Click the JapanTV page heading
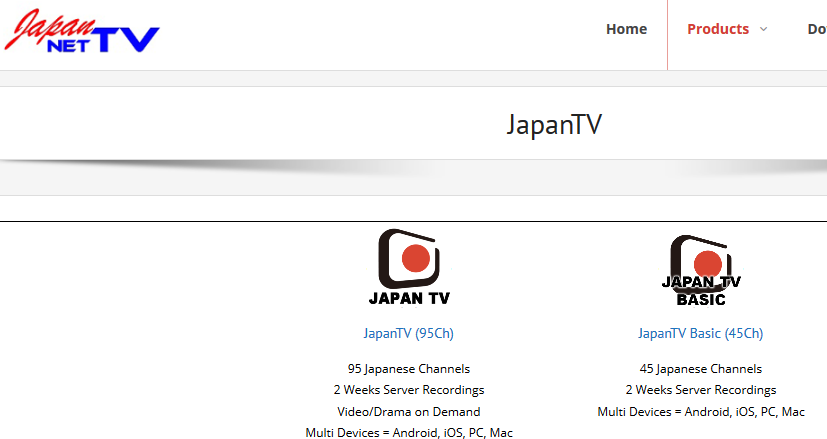 (x=554, y=125)
